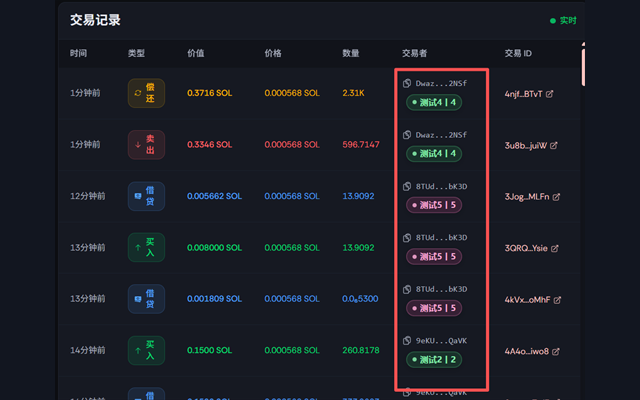The width and height of the screenshot is (640, 400).
Task: Click the quantity 2.31K
Action: coord(353,93)
